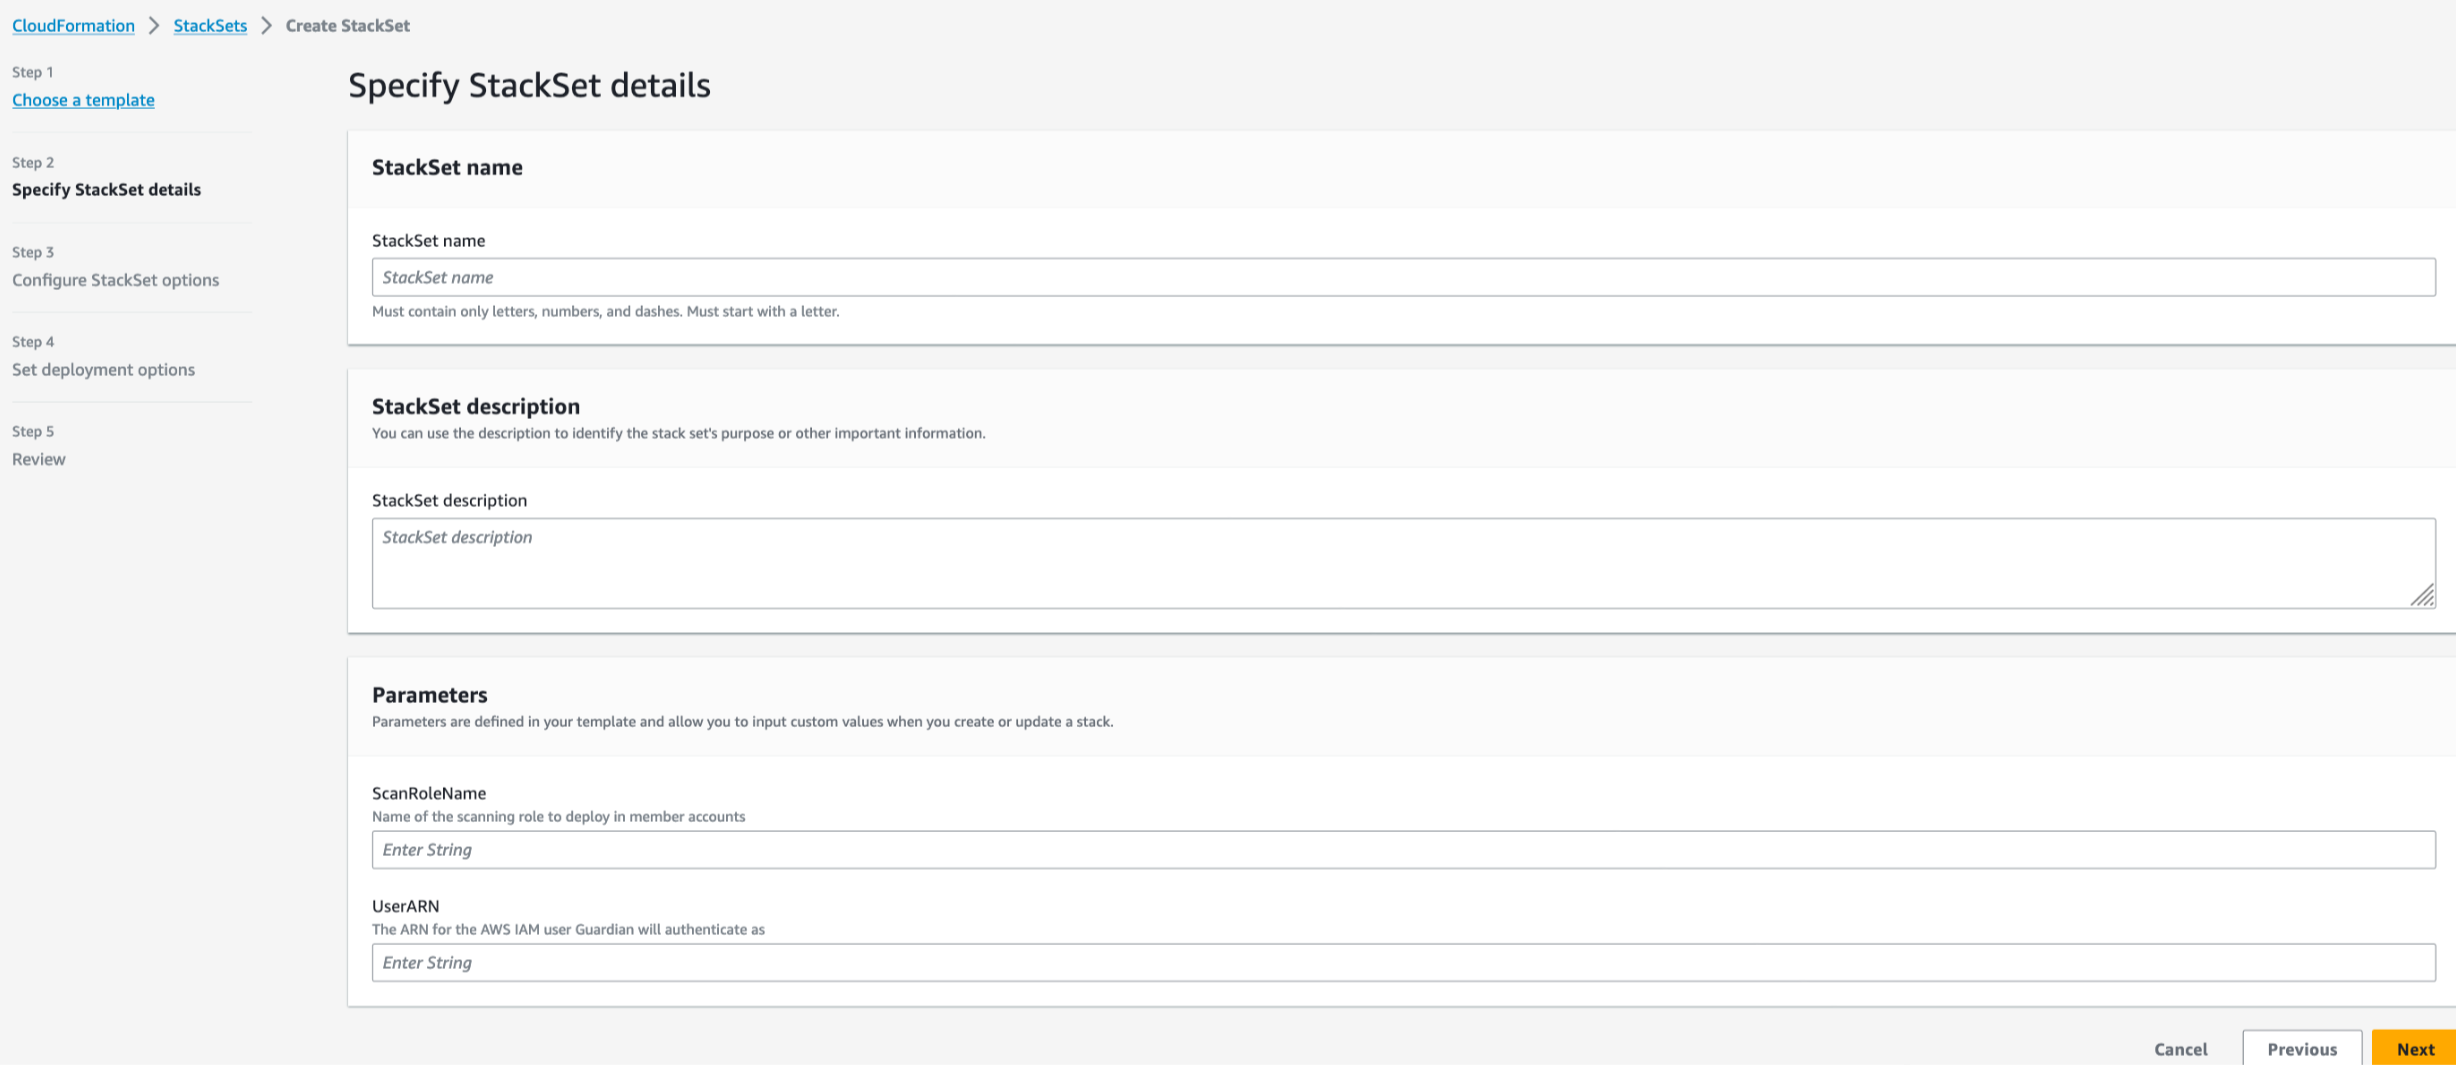Proceed with the orange Next button
Image resolution: width=2456 pixels, height=1065 pixels.
coord(2414,1048)
